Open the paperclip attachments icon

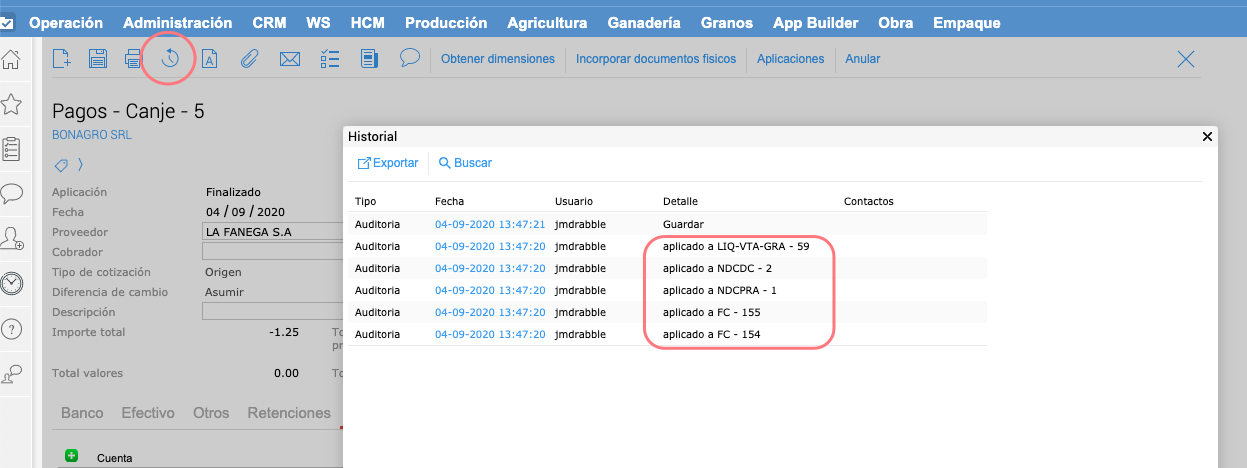point(249,59)
